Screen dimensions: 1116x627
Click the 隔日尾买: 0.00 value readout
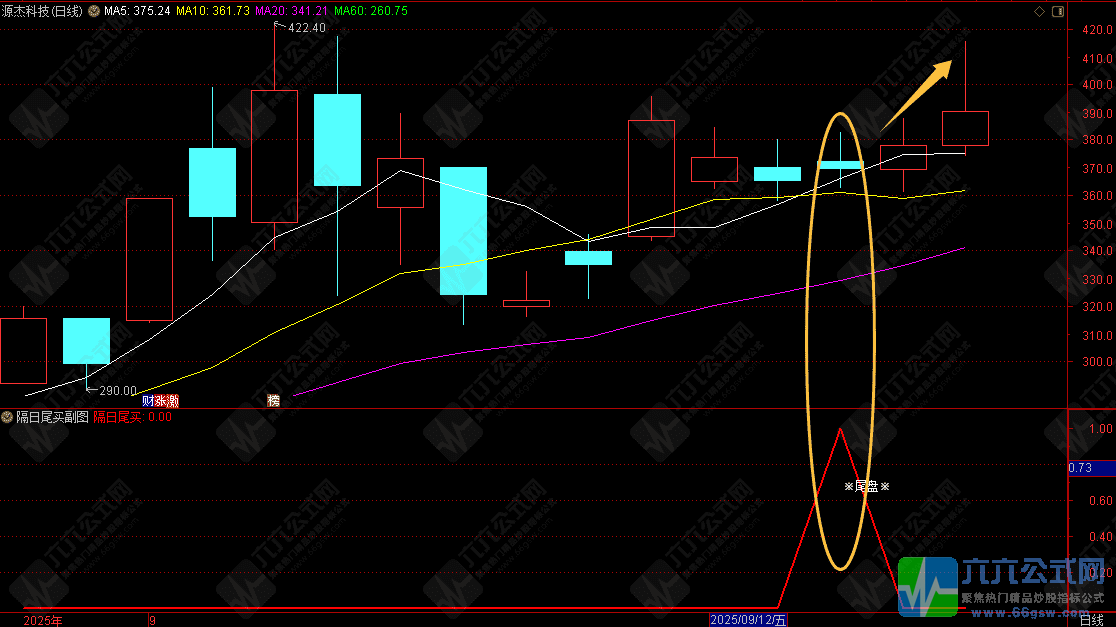click(x=132, y=417)
